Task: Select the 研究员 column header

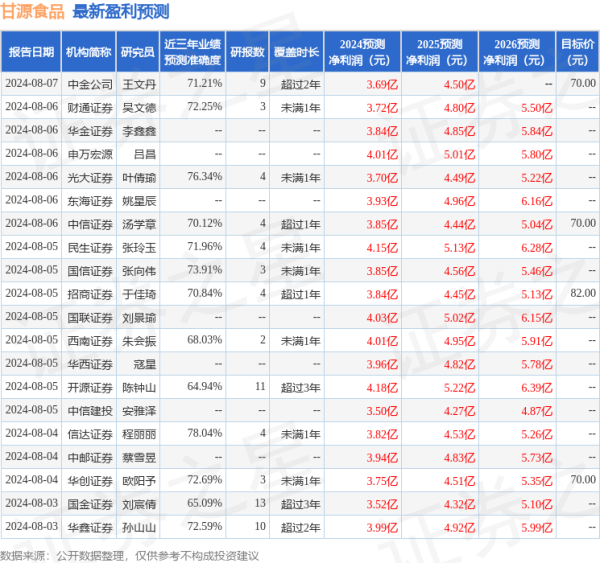Action: coord(138,52)
